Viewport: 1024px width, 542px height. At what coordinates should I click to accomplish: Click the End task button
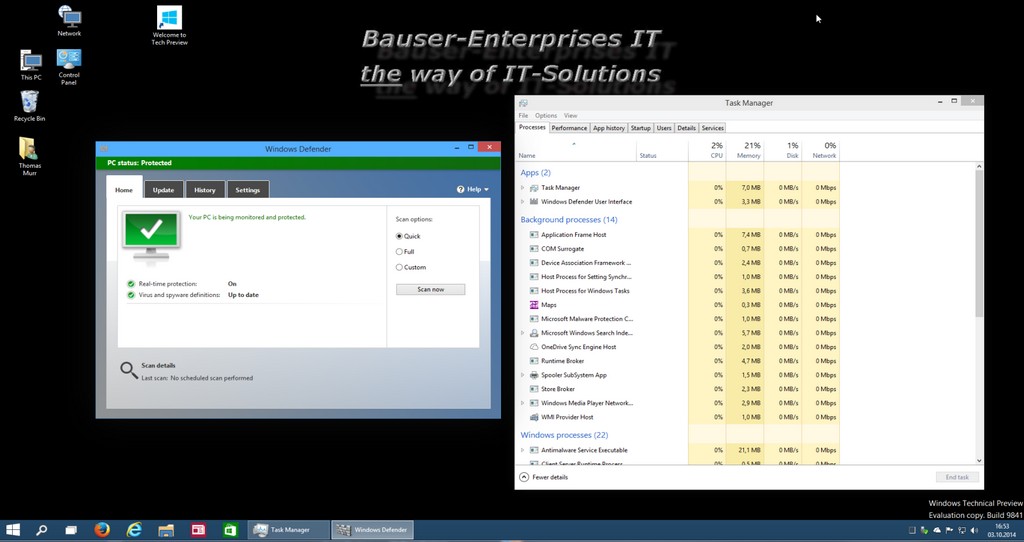[x=957, y=477]
